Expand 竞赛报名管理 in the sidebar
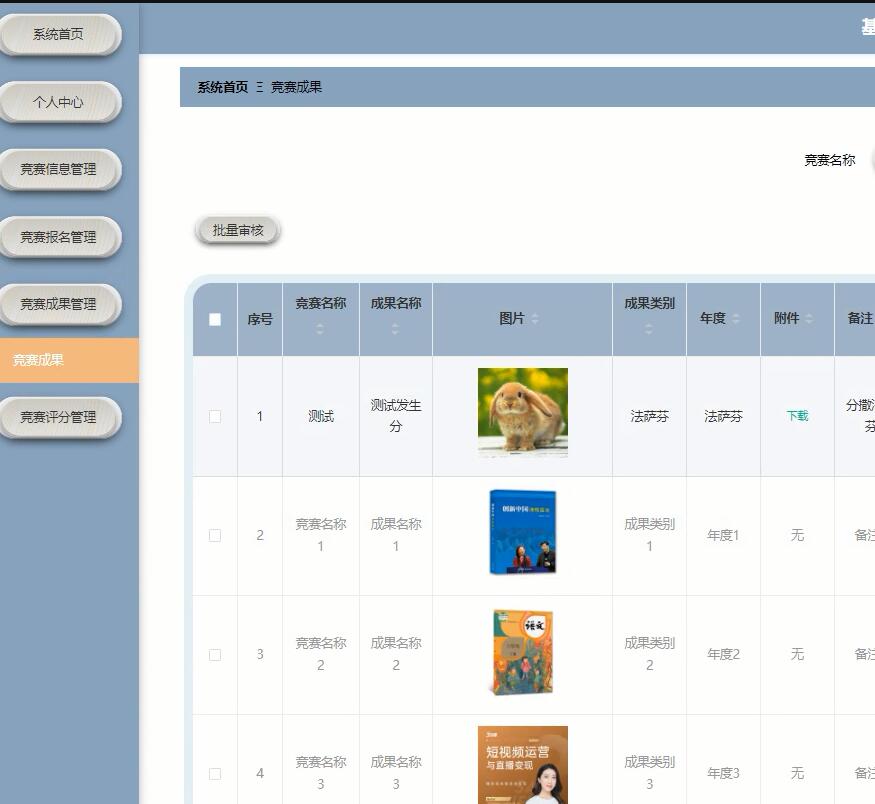 [x=58, y=237]
